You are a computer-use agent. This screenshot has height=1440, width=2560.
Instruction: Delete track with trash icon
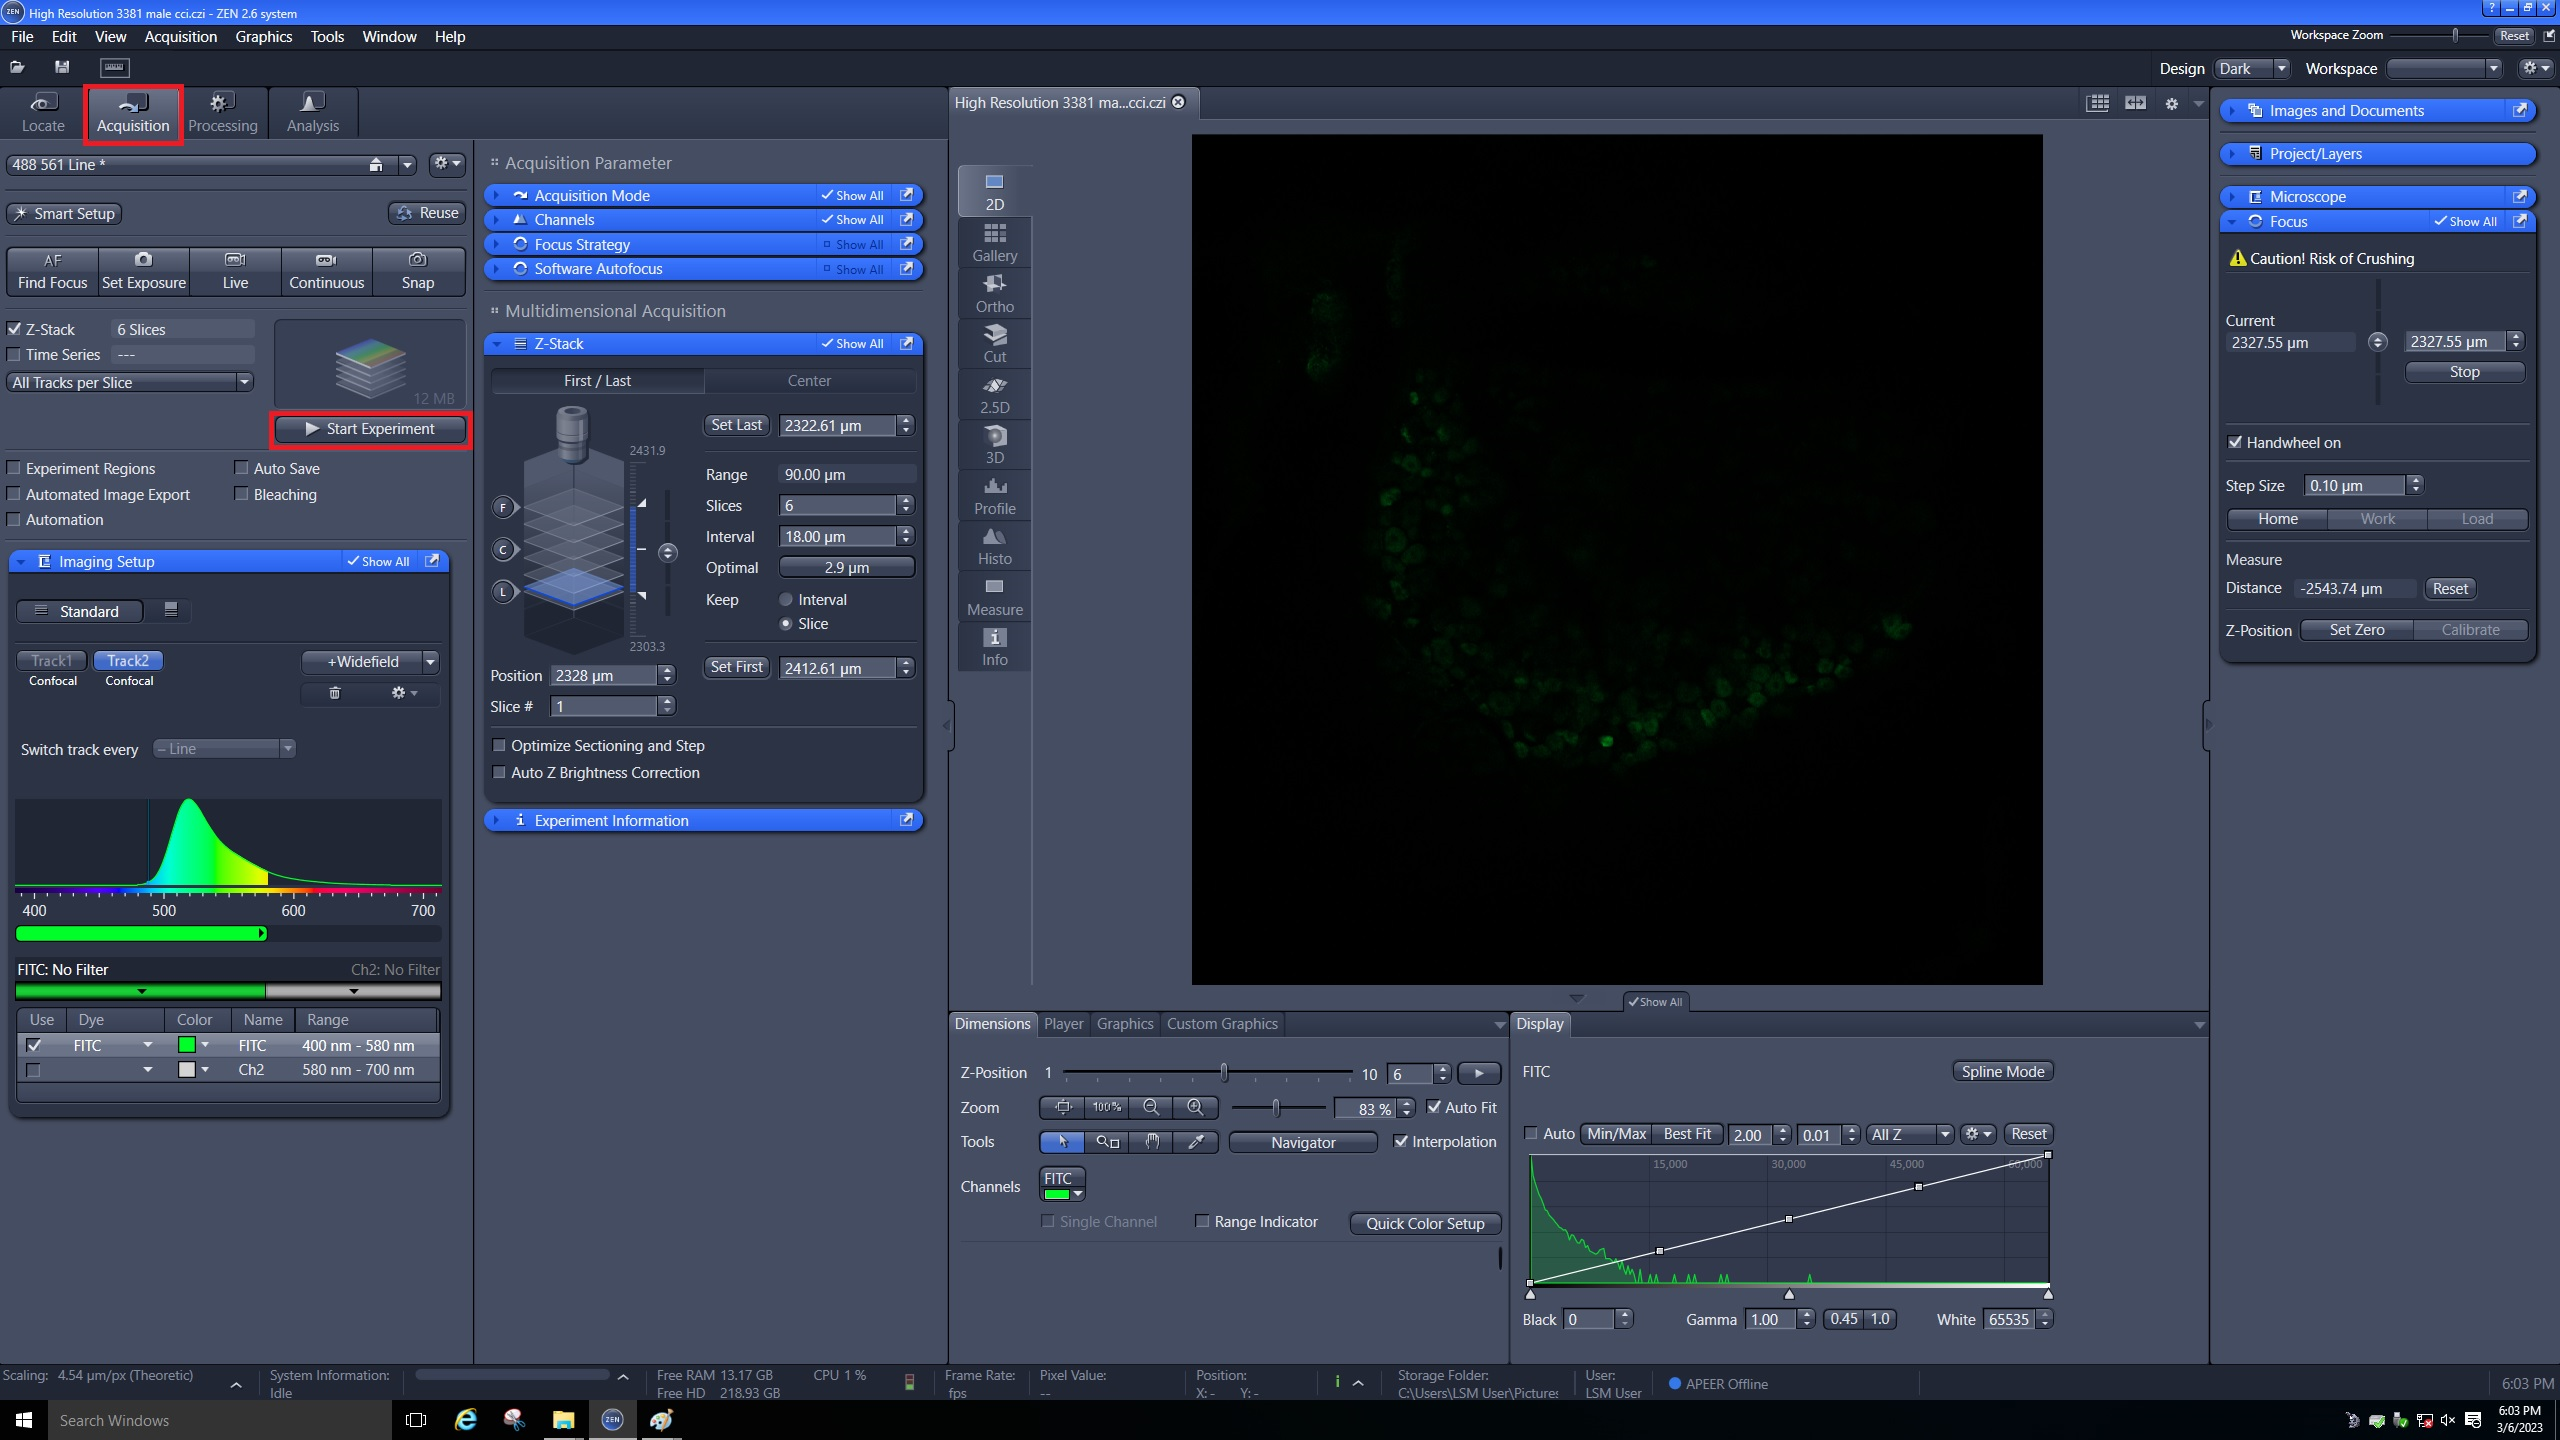pyautogui.click(x=335, y=693)
